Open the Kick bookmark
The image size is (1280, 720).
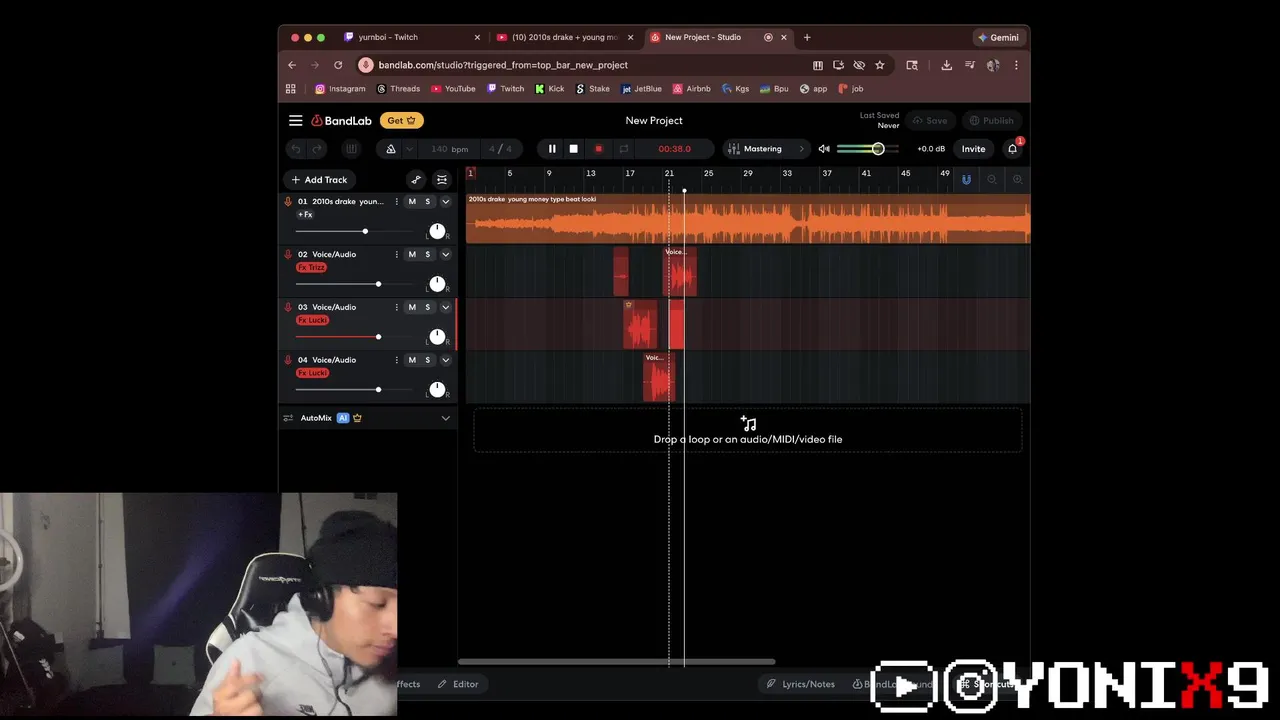coord(550,89)
